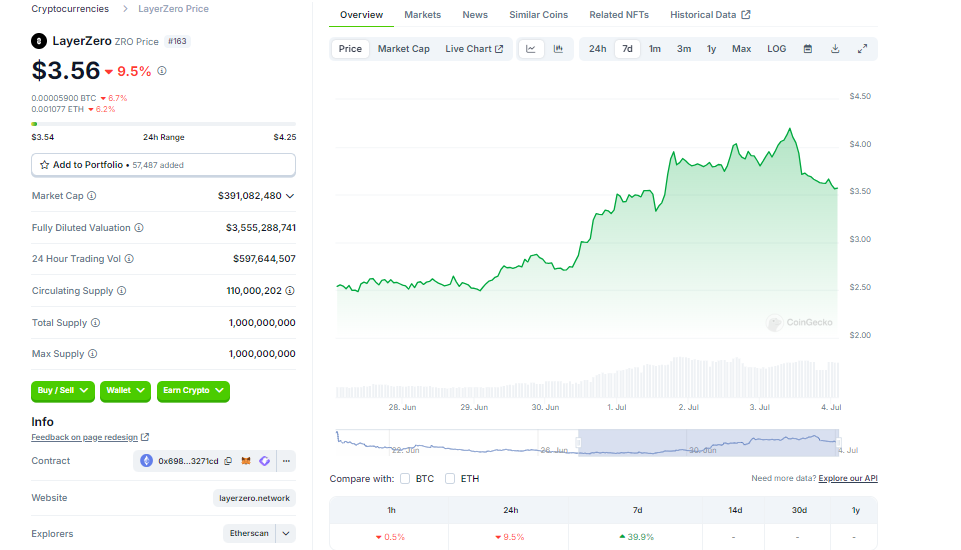Grab right handle of chart range navigator
This screenshot has width=961, height=550.
pyautogui.click(x=838, y=443)
